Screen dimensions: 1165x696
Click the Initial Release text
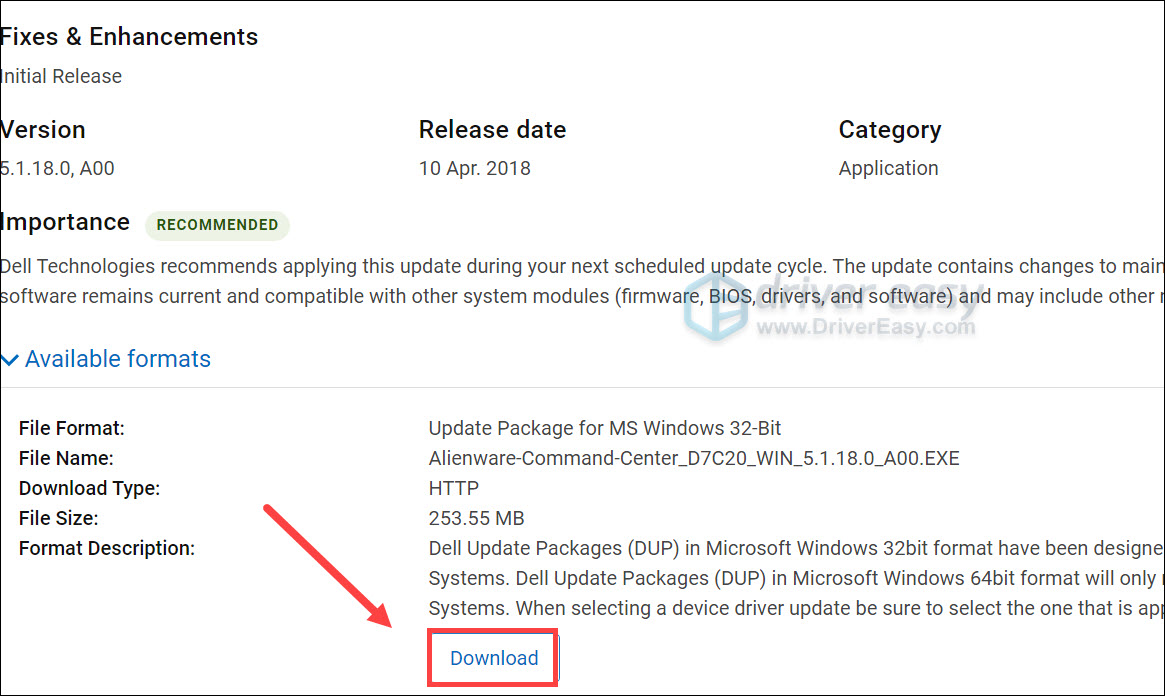coord(61,76)
